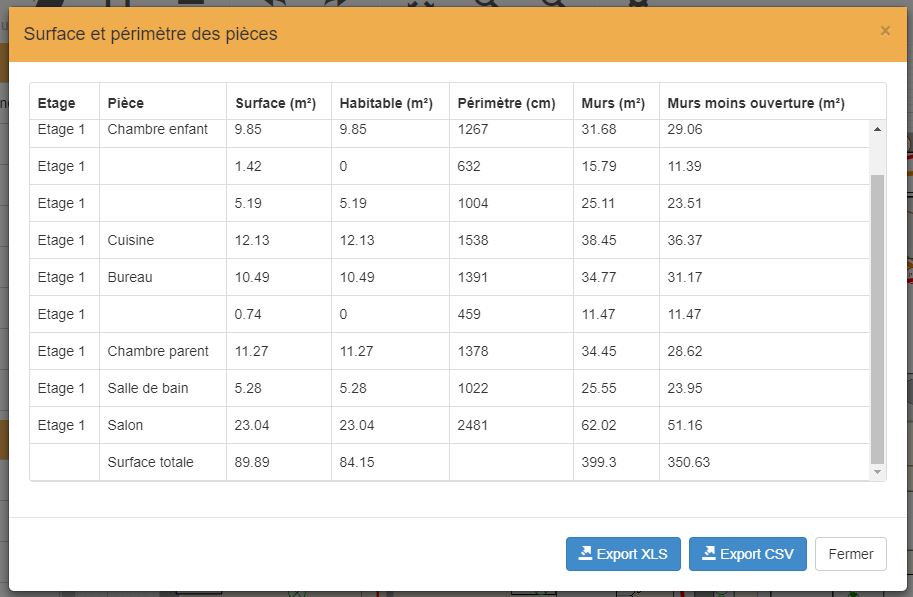Image resolution: width=913 pixels, height=597 pixels.
Task: Click the Export XLS button
Action: [x=623, y=554]
